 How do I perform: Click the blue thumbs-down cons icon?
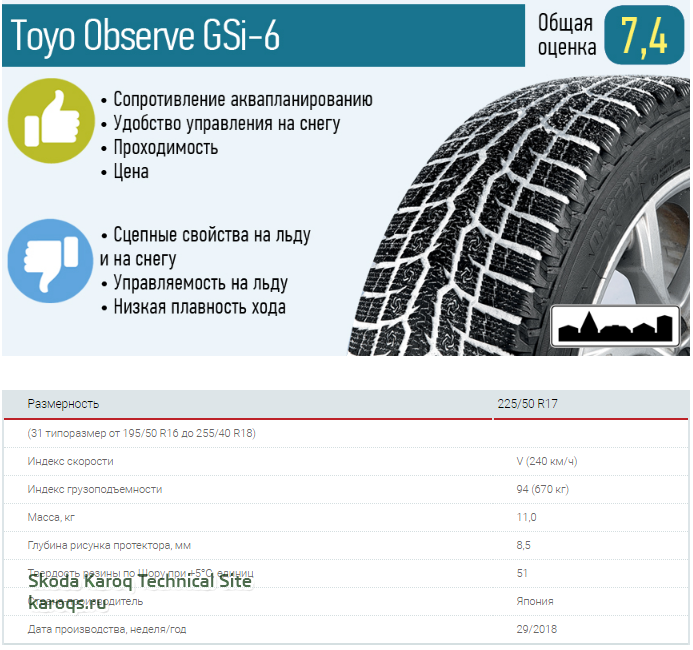[x=50, y=261]
